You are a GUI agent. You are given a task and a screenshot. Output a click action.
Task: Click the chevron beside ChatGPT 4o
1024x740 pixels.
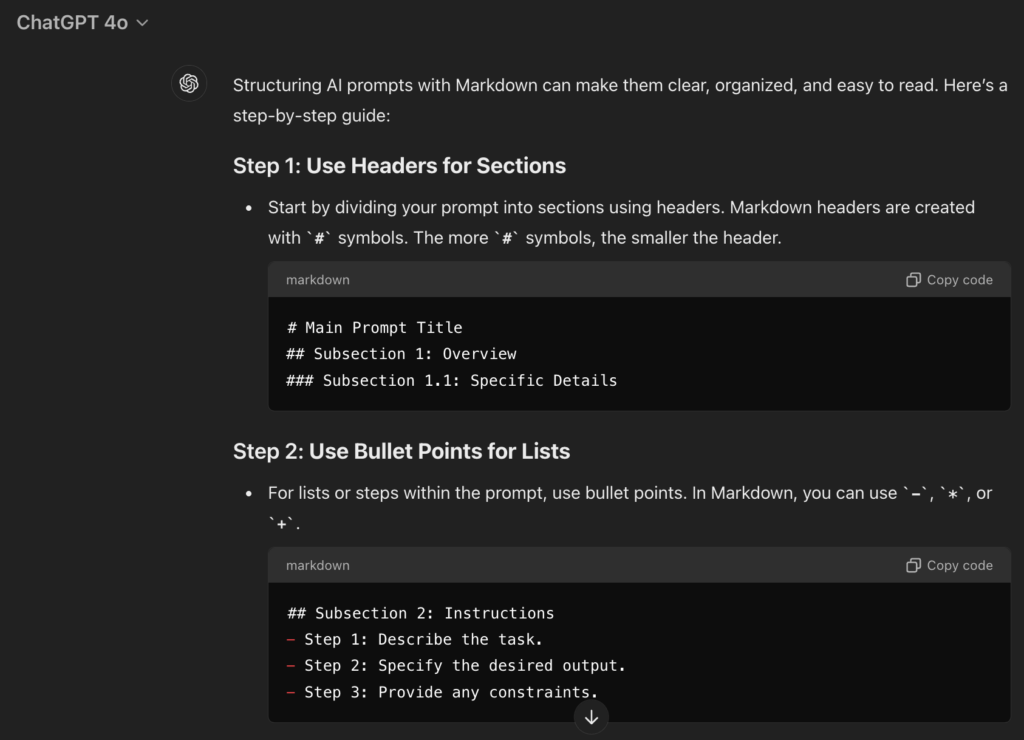(x=142, y=23)
